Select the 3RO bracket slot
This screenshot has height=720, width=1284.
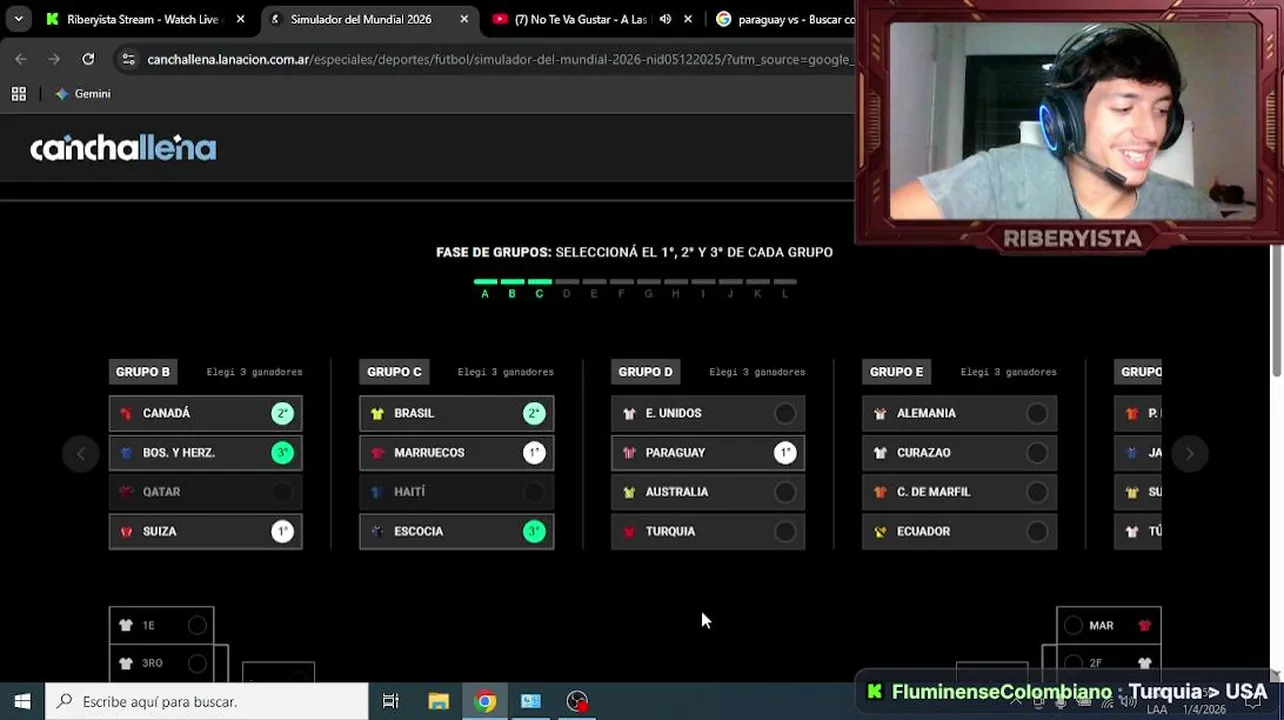coord(161,663)
